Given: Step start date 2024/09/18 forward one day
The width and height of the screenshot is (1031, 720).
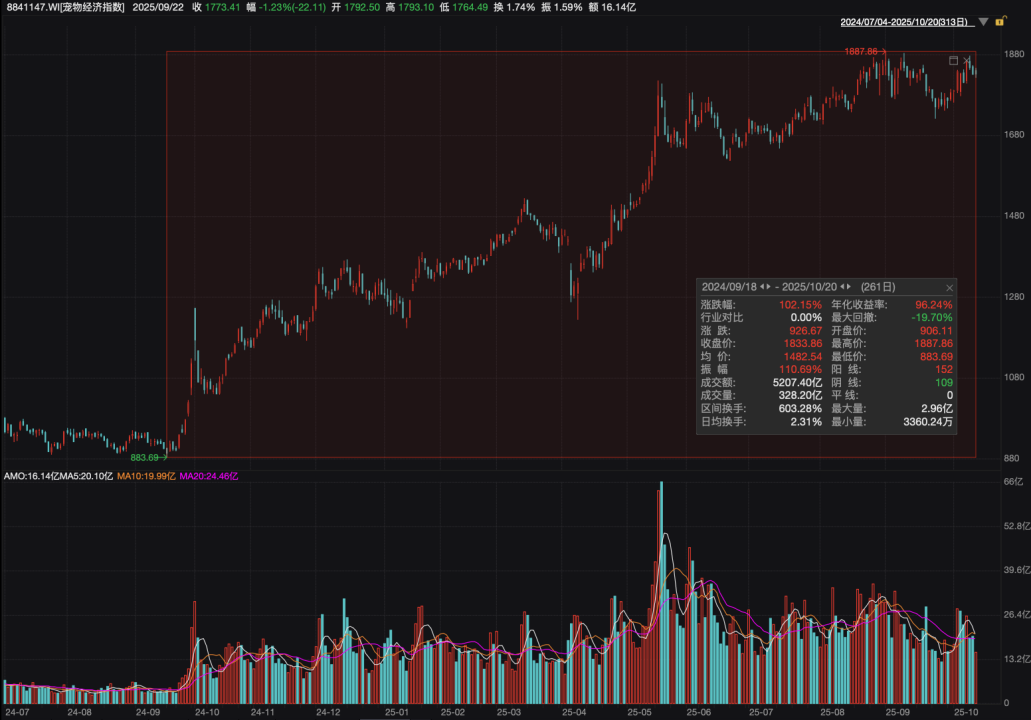Looking at the screenshot, I should (768, 287).
